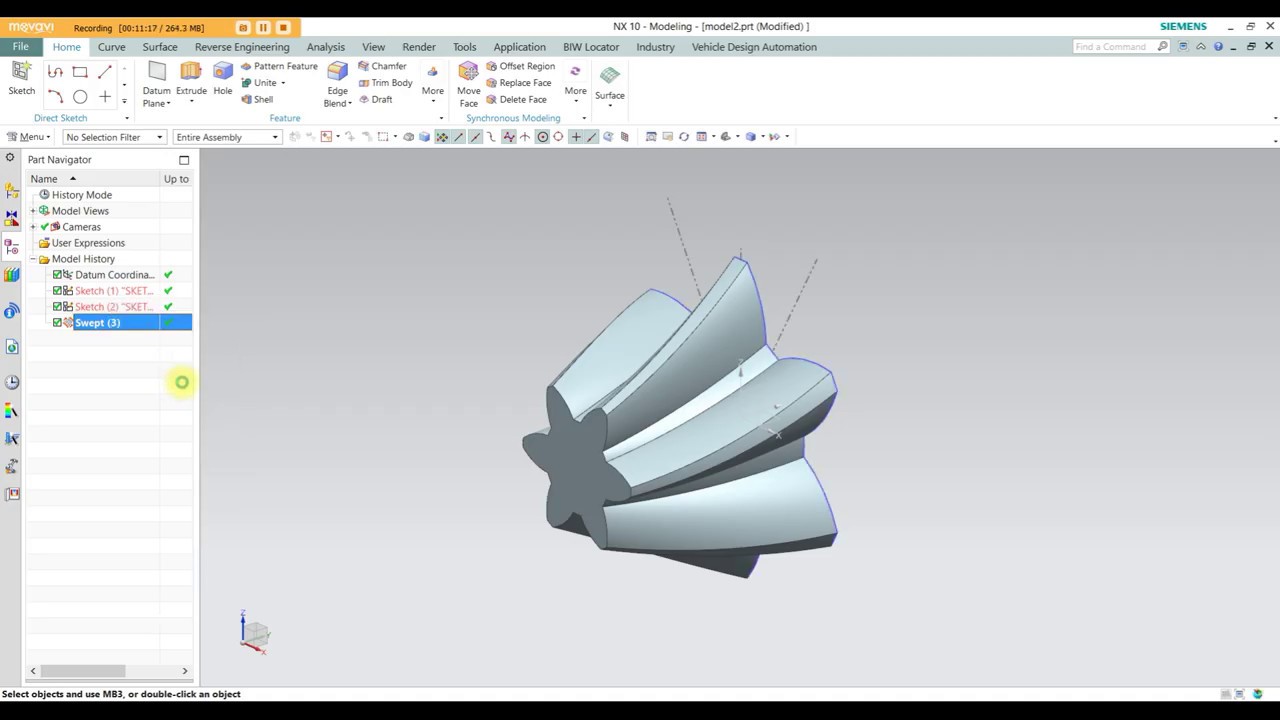Click the view triad in the graphics window

coord(253,633)
